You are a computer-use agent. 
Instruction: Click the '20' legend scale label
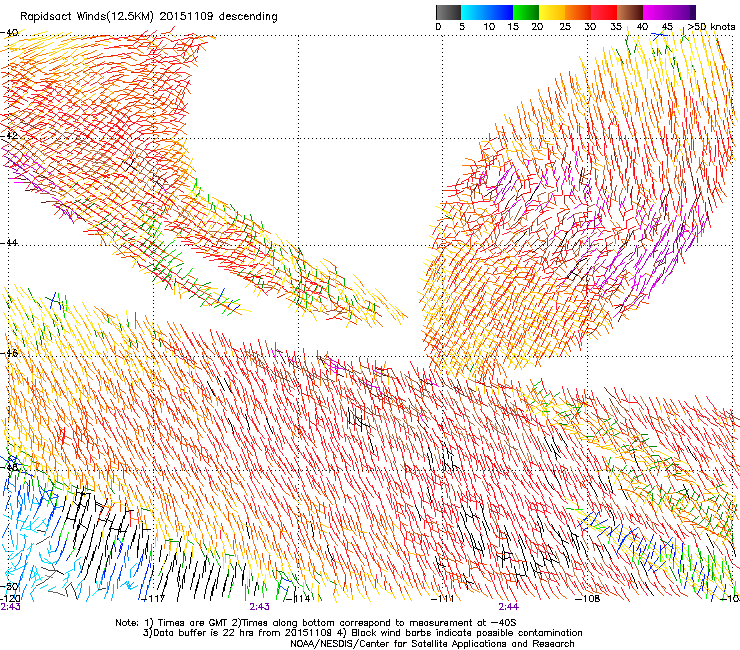click(537, 27)
